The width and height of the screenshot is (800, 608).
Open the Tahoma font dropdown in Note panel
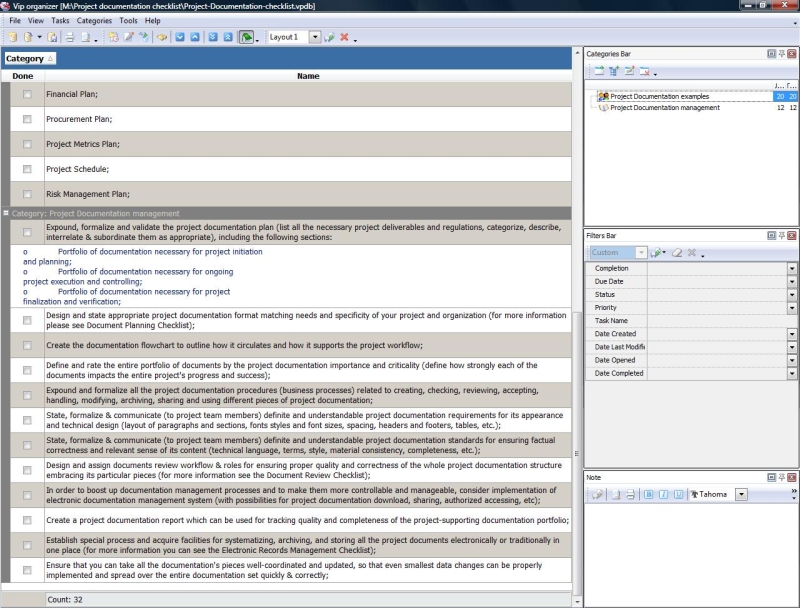(741, 492)
